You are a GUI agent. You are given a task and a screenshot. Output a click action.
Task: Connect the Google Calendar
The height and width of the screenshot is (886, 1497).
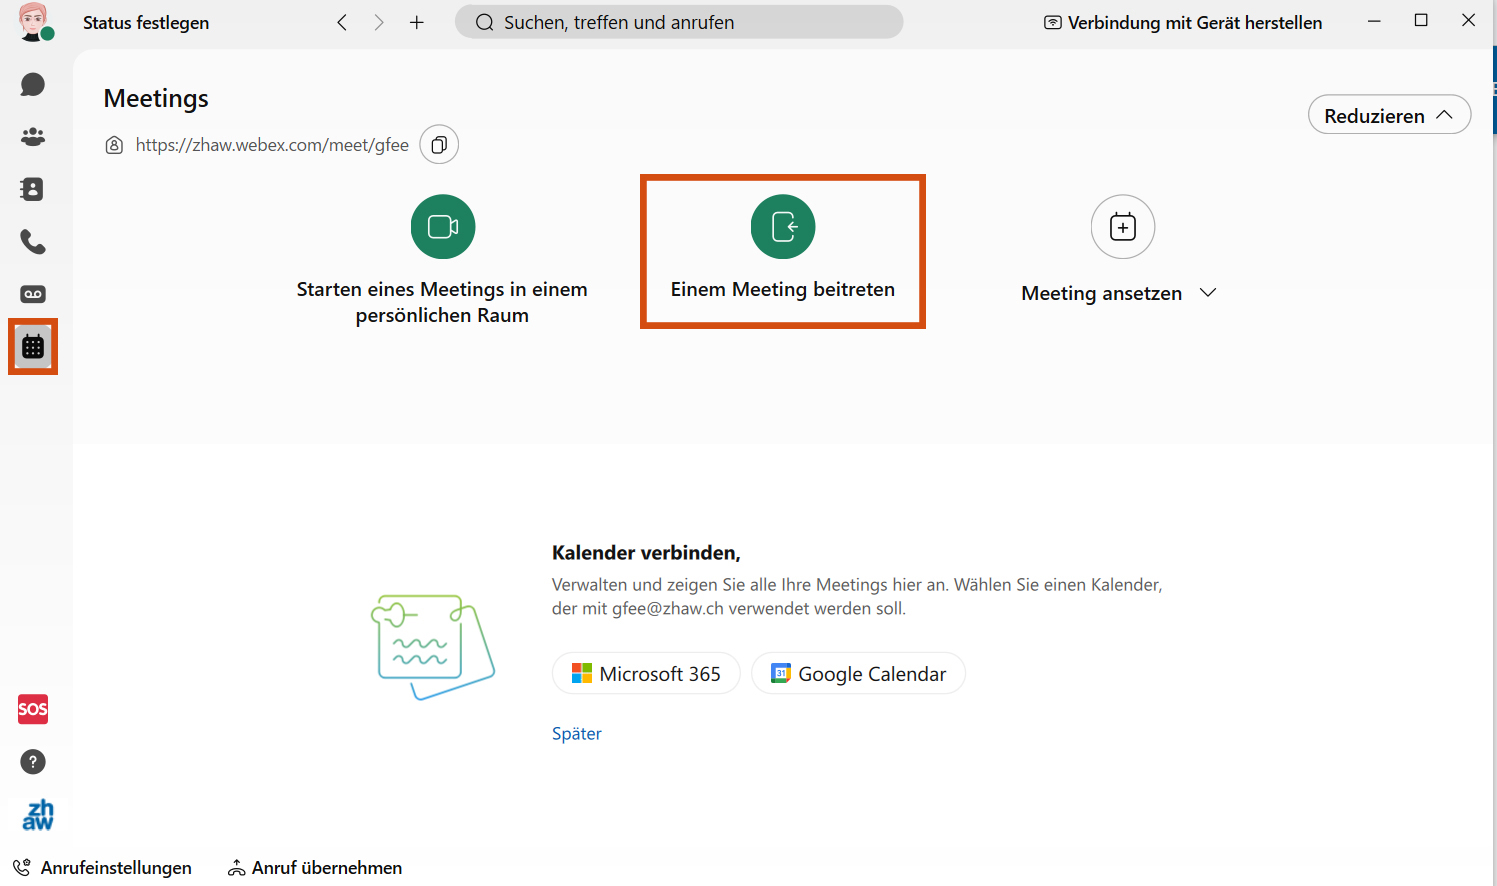tap(858, 674)
